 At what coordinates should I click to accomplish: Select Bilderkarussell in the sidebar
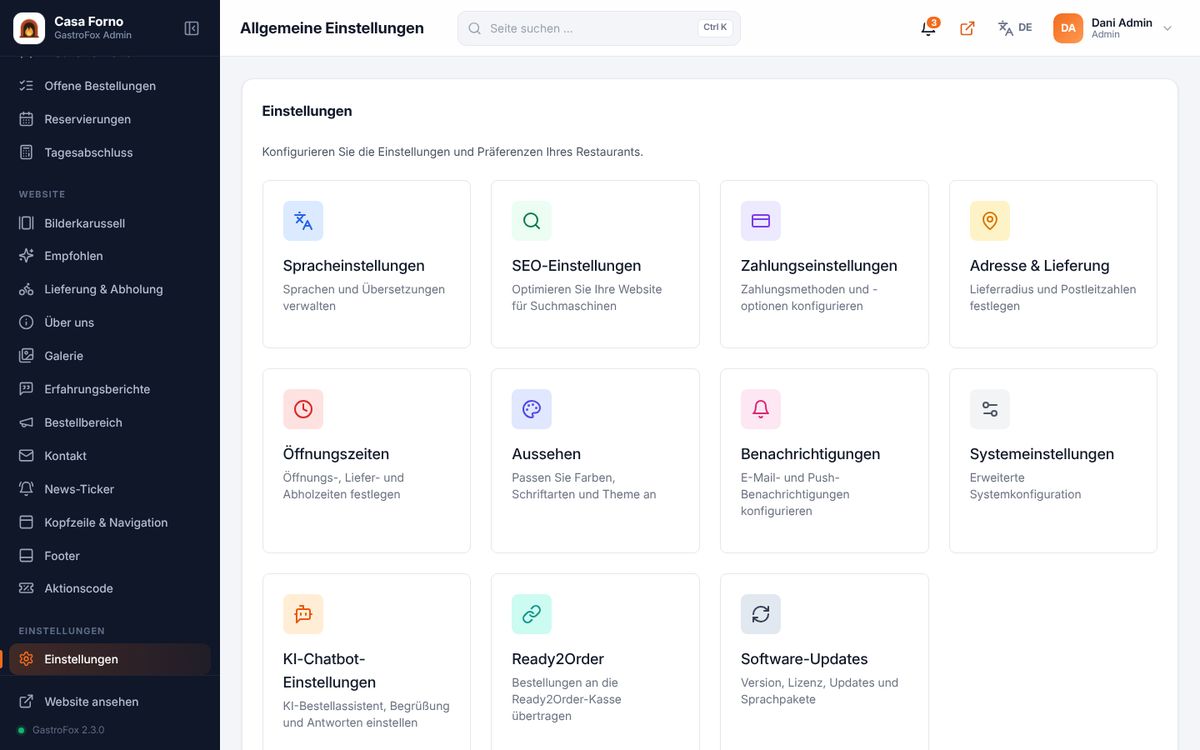click(110, 223)
